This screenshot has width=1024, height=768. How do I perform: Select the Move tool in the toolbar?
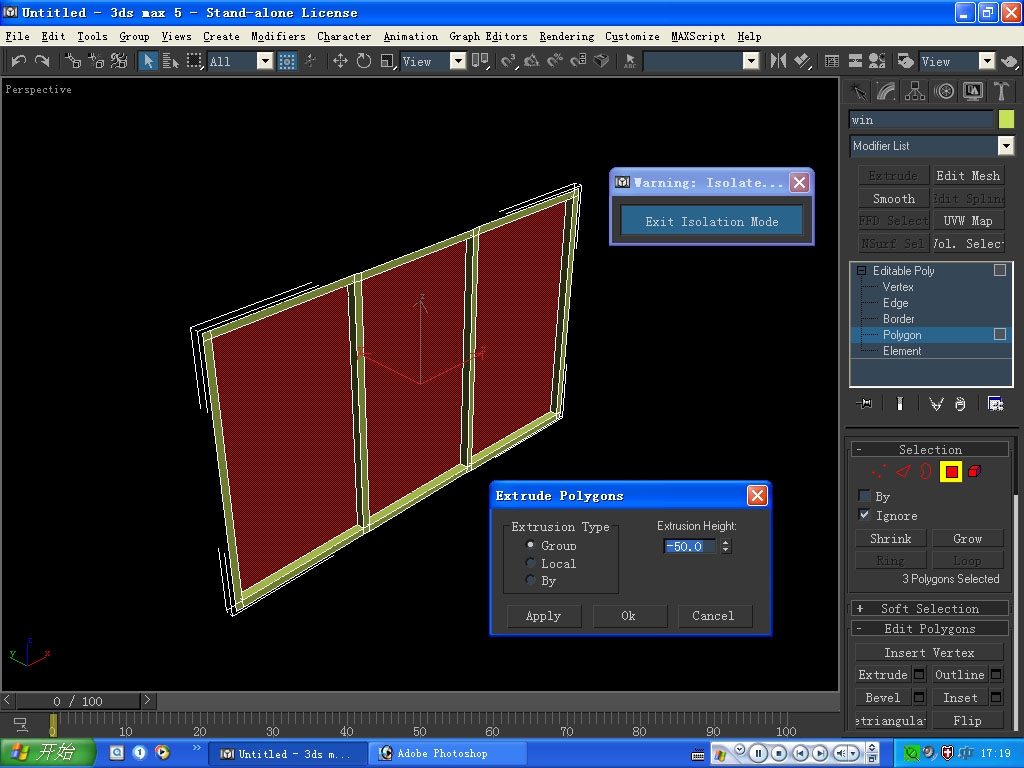point(340,61)
